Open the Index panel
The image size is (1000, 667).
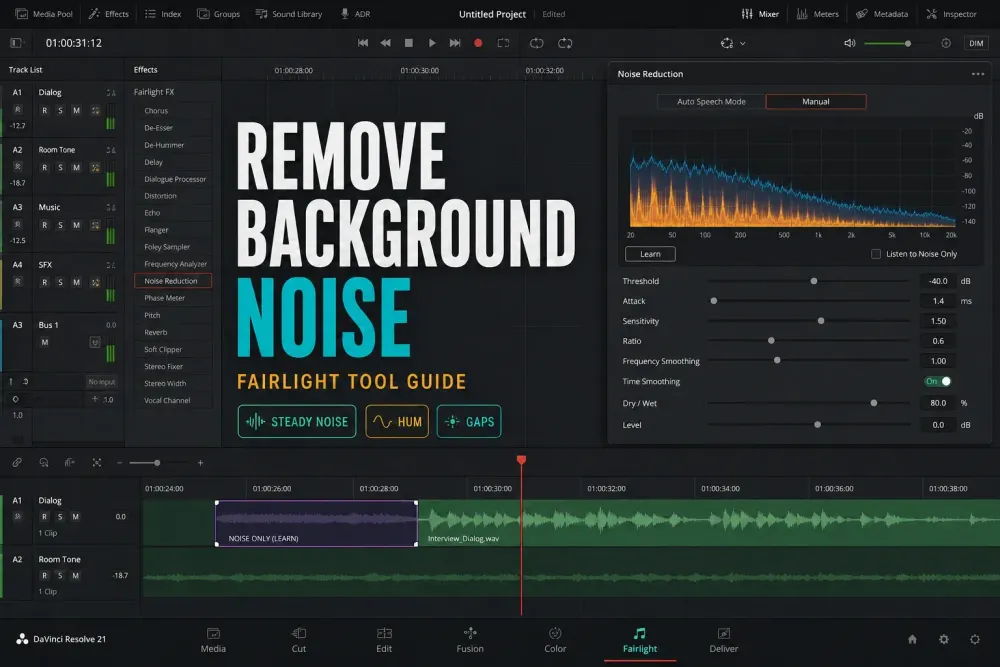tap(163, 13)
